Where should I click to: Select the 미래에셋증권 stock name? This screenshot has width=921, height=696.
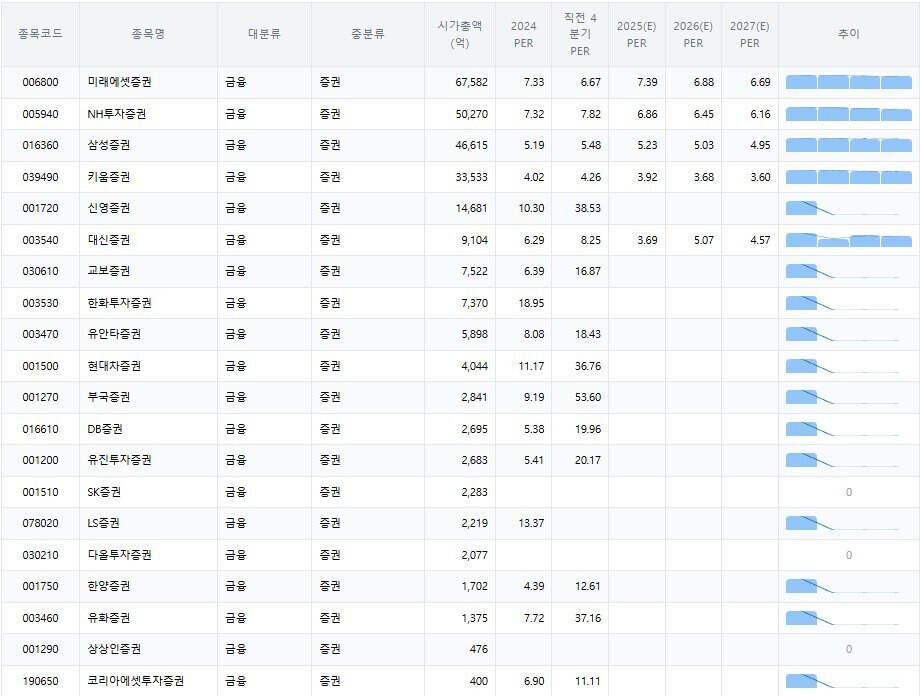pyautogui.click(x=119, y=82)
